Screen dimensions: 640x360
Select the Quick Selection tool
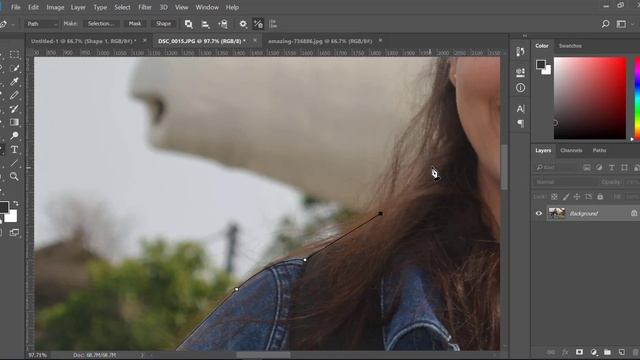point(14,68)
